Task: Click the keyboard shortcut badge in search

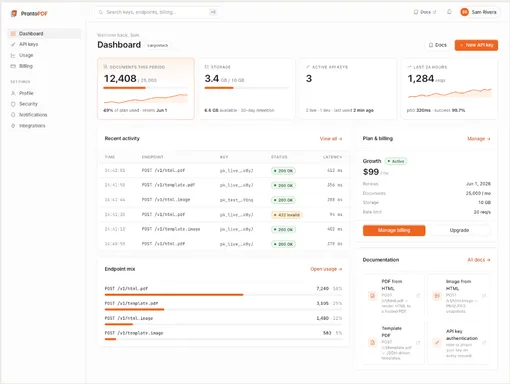Action: click(213, 12)
